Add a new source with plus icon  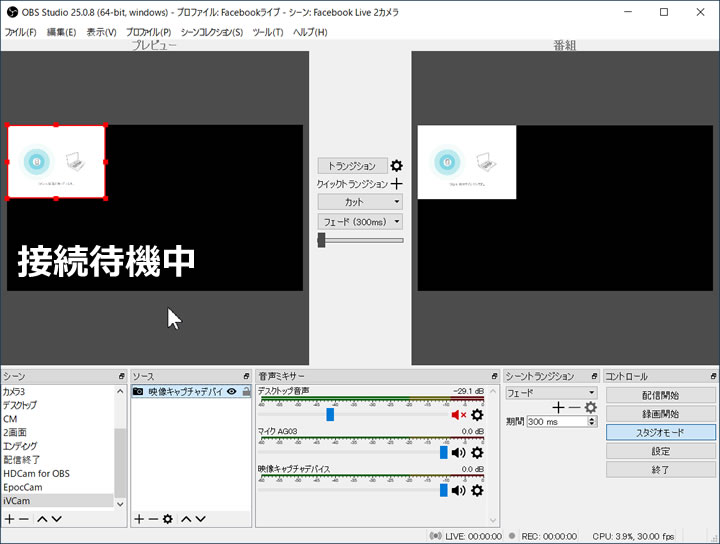[x=139, y=519]
